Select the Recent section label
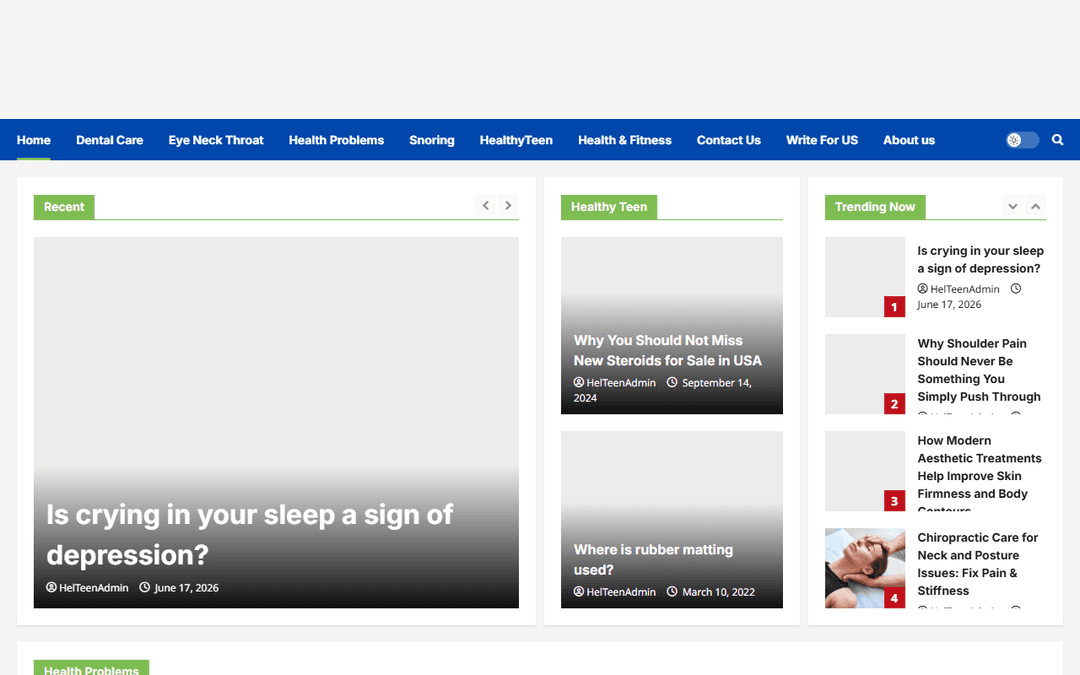This screenshot has width=1080, height=675. point(64,207)
